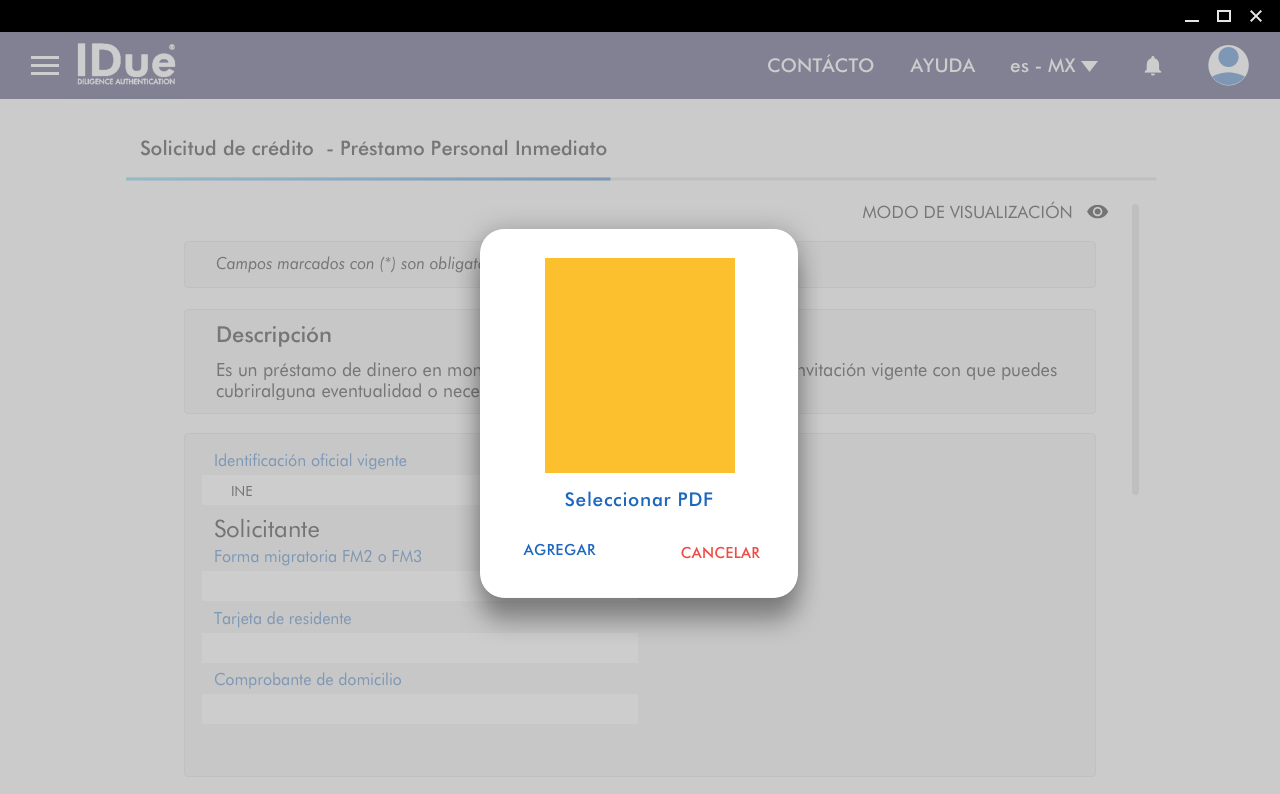
Task: Click the IDue logo
Action: tap(126, 65)
